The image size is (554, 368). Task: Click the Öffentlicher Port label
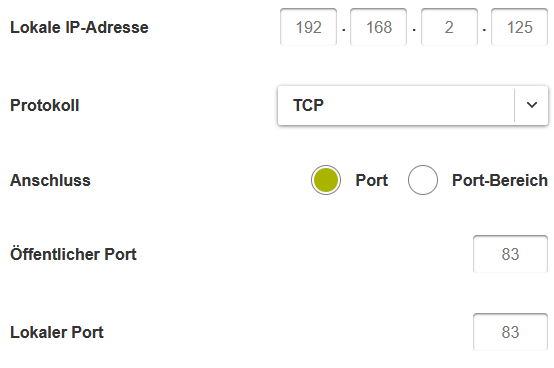(73, 254)
